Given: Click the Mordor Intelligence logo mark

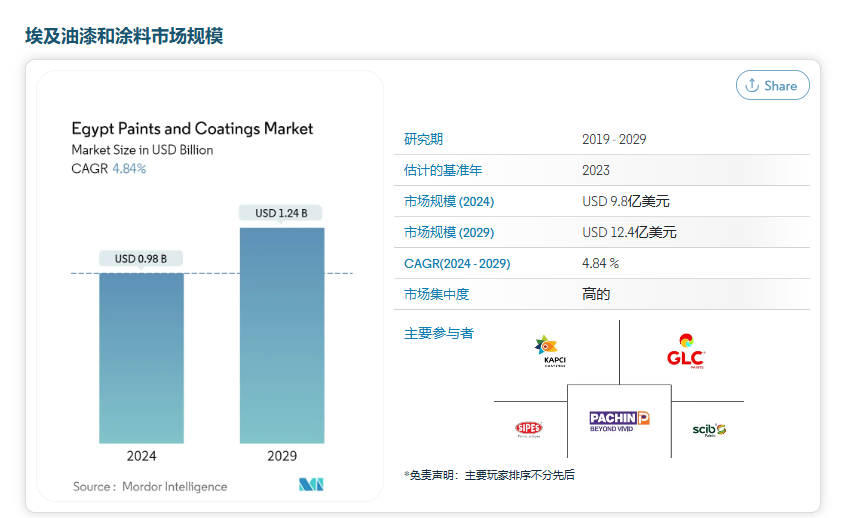Looking at the screenshot, I should pyautogui.click(x=311, y=484).
